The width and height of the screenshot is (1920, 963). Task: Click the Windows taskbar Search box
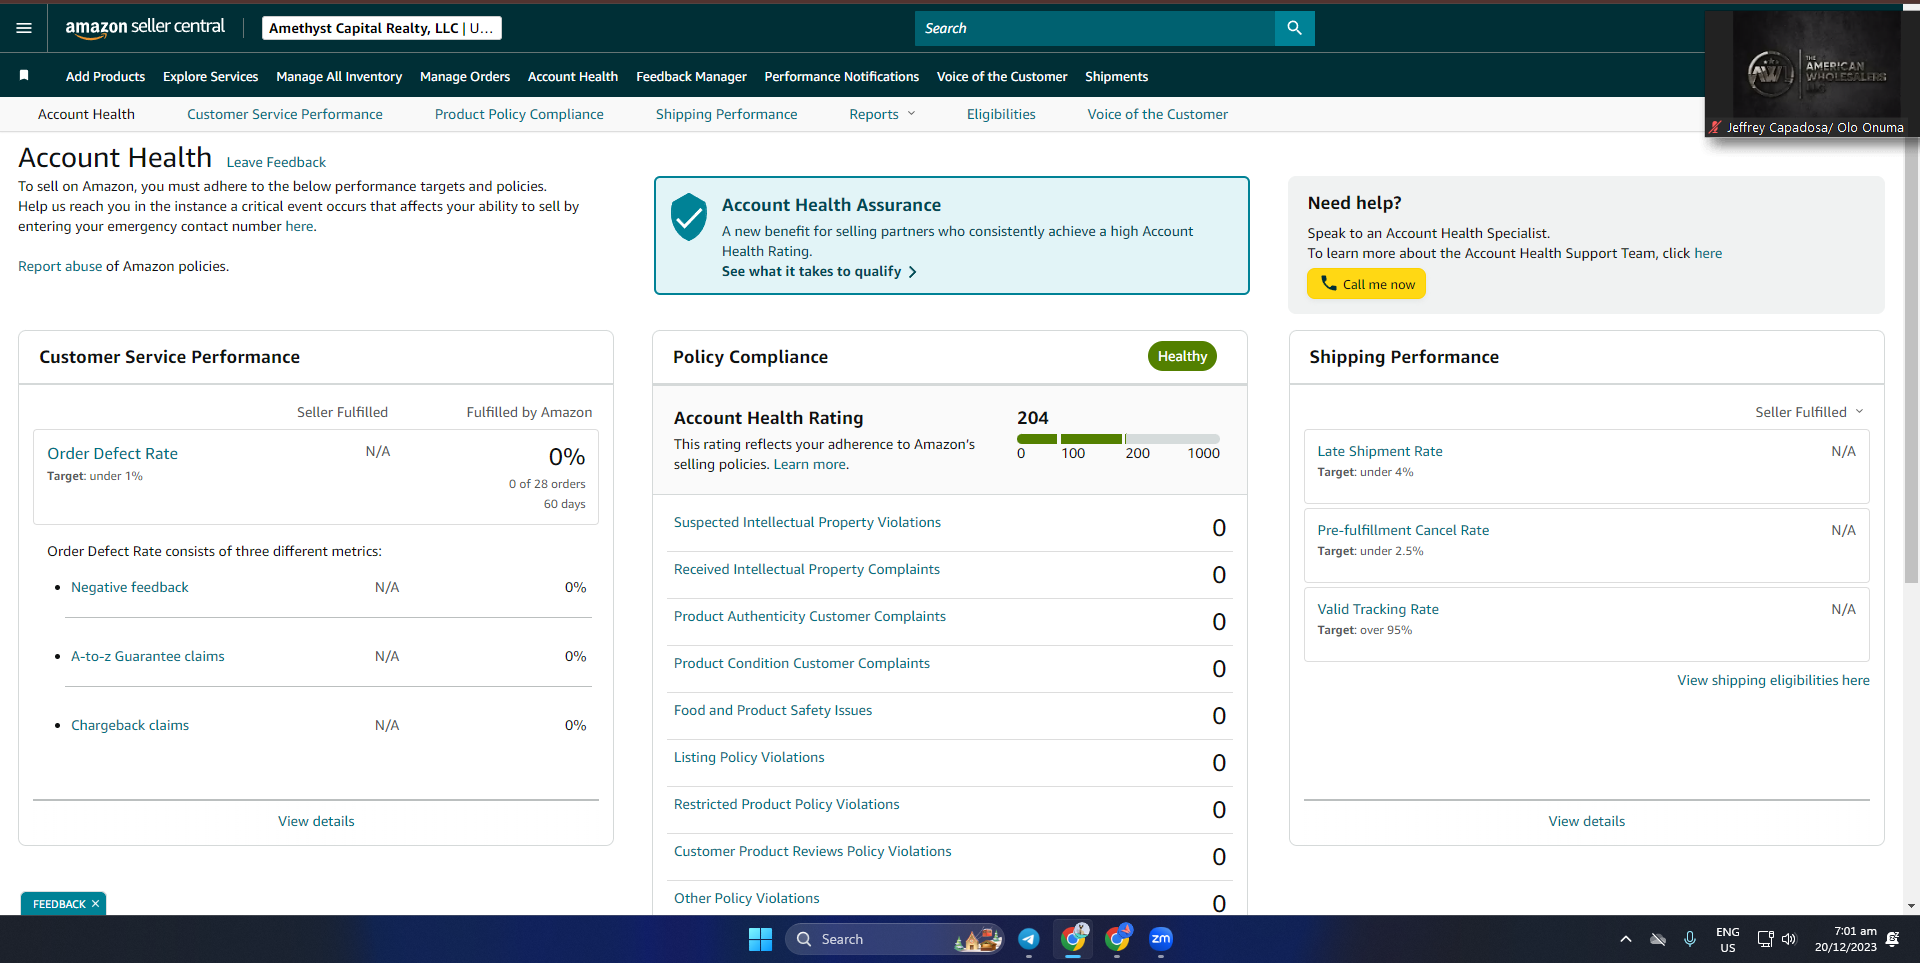coord(895,939)
